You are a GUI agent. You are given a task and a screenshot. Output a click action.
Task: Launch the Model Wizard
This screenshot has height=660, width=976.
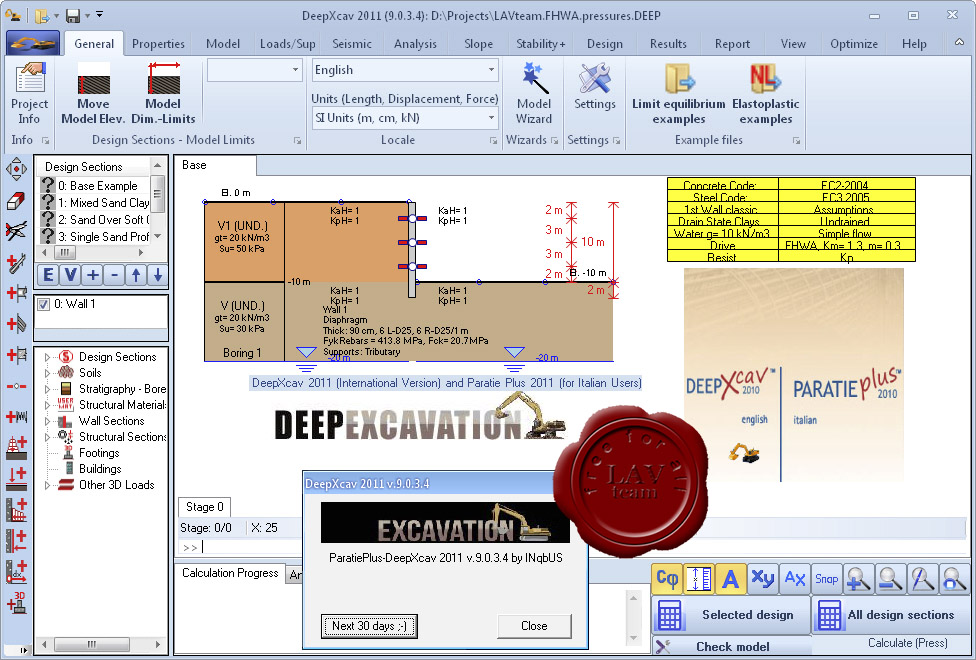(534, 94)
